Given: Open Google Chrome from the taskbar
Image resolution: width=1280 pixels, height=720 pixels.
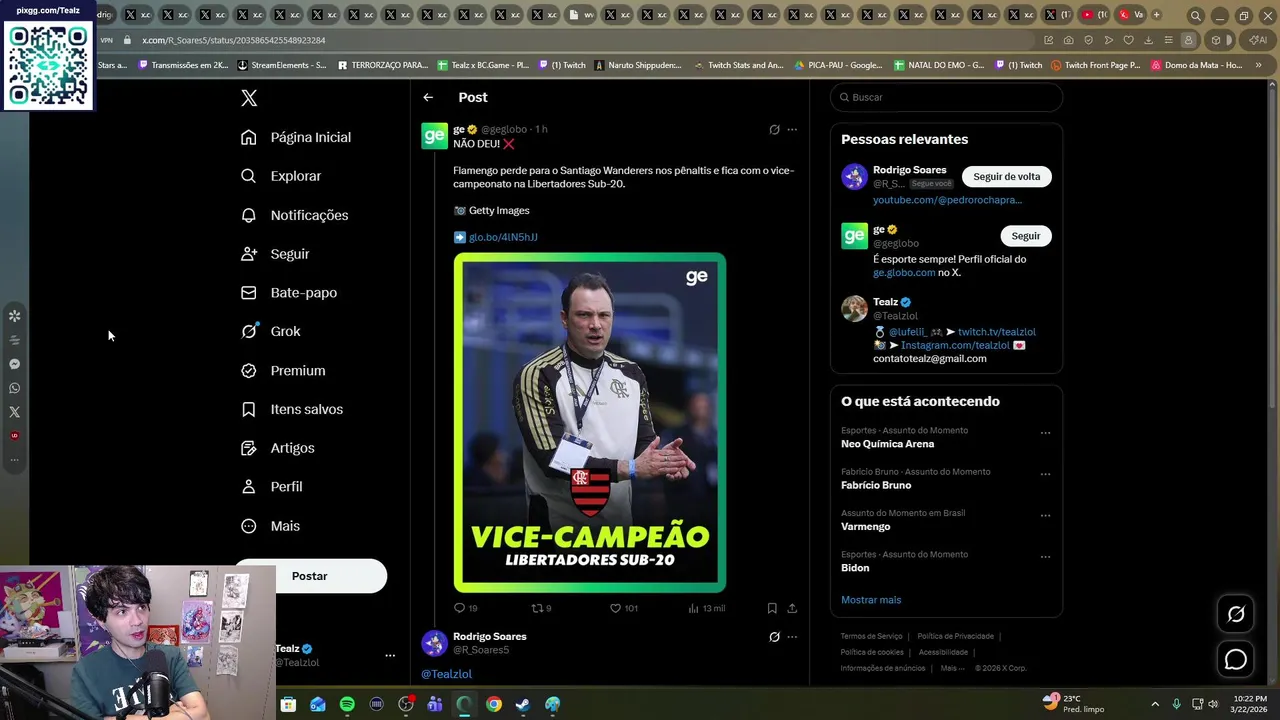Looking at the screenshot, I should point(494,704).
